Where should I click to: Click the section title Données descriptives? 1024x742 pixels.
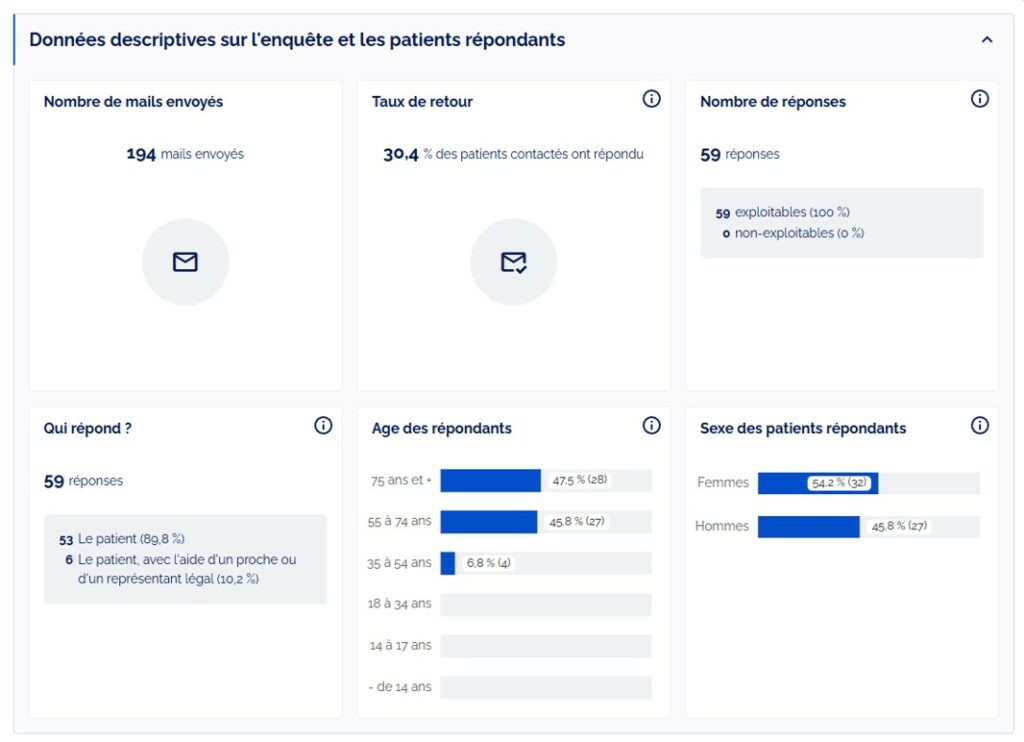click(x=297, y=40)
